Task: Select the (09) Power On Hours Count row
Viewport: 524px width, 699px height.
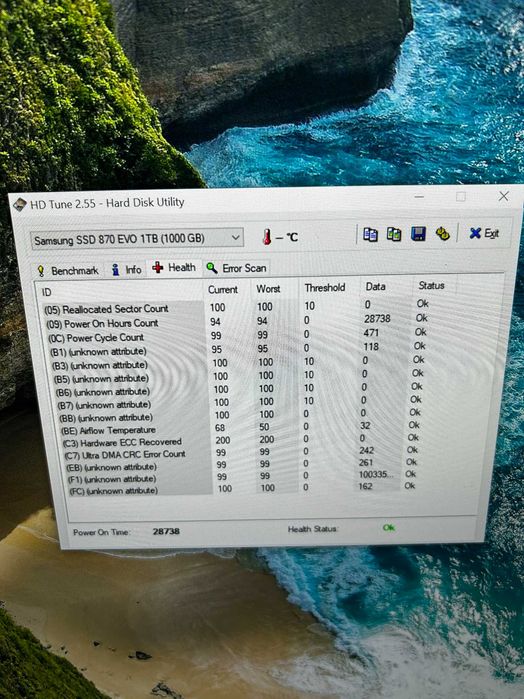Action: click(x=236, y=321)
